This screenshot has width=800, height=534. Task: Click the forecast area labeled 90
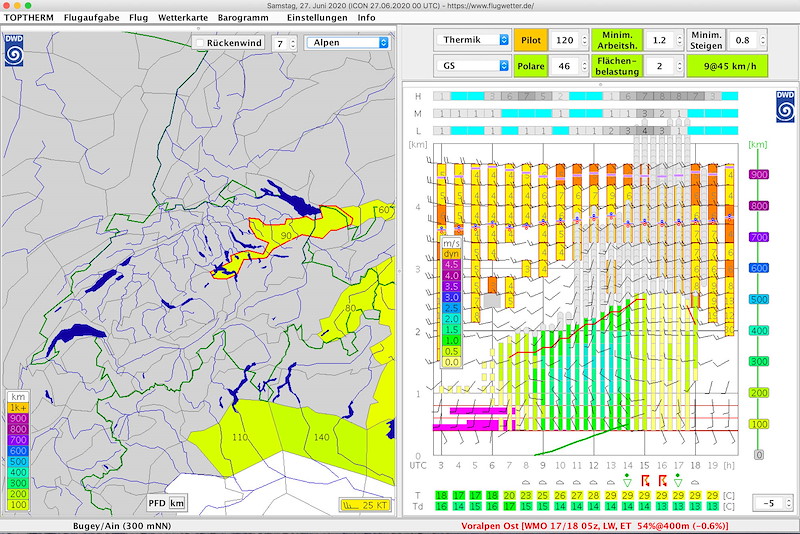click(x=286, y=236)
